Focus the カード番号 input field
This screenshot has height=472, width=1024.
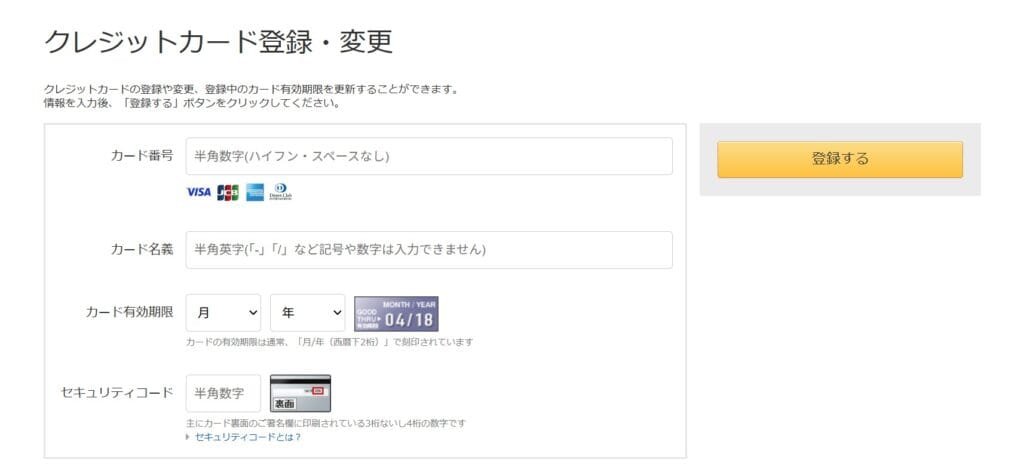[x=429, y=156]
